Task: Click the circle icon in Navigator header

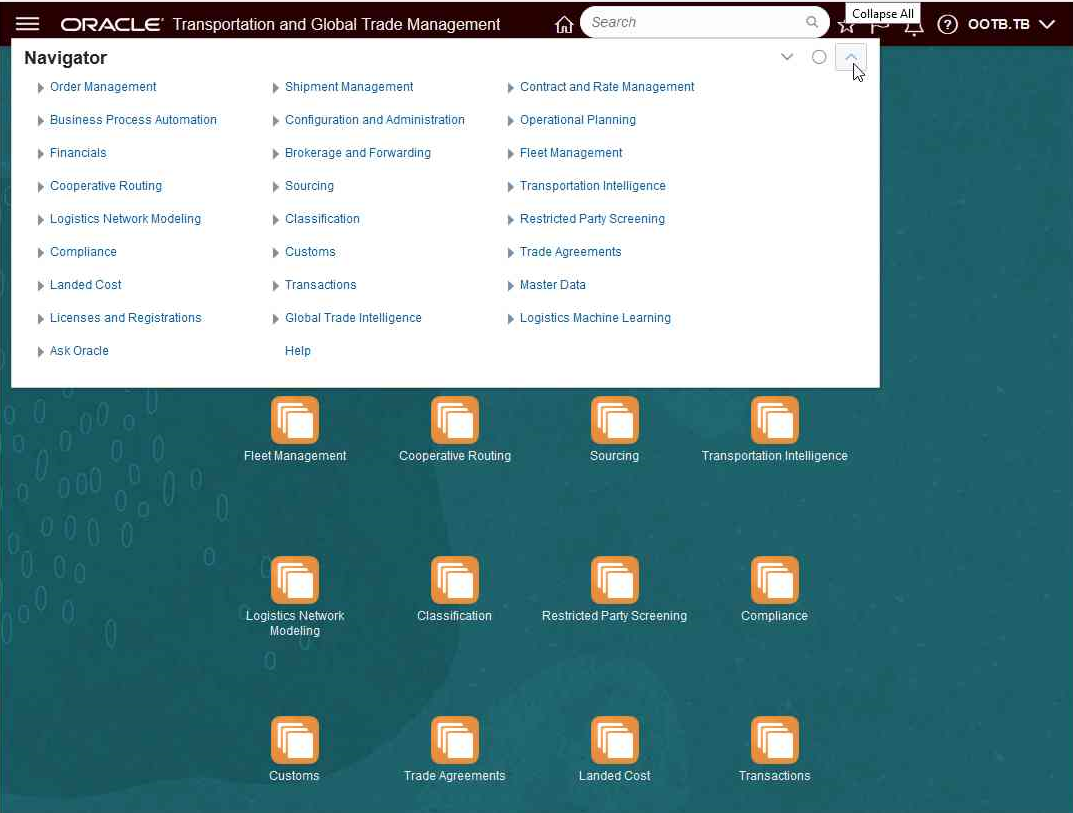Action: [819, 57]
